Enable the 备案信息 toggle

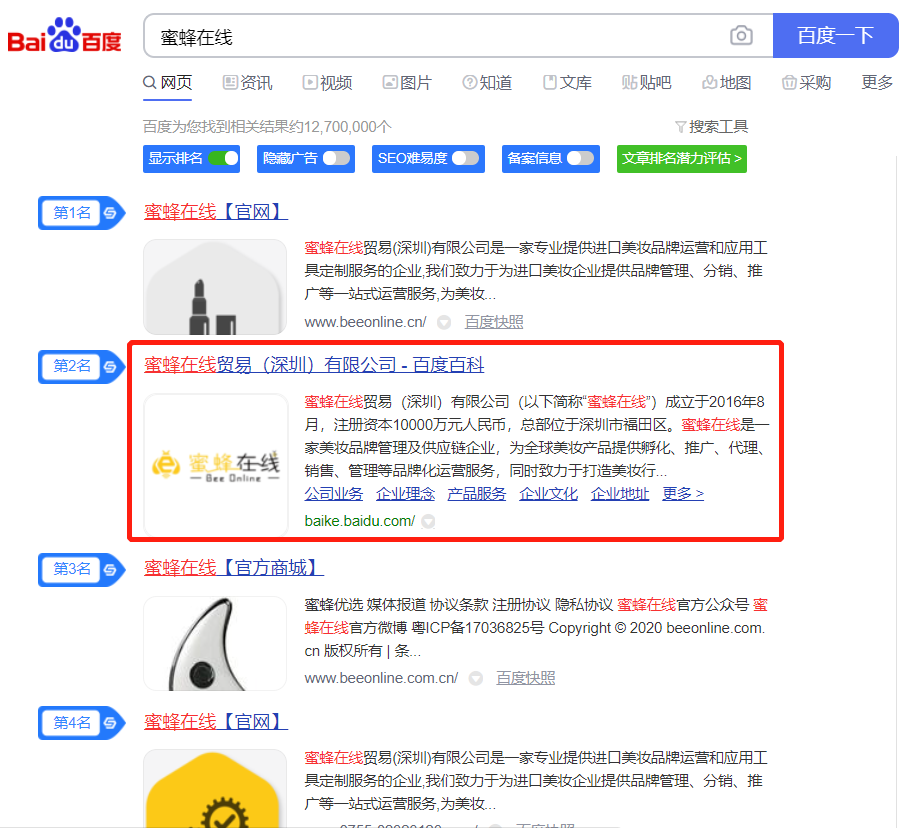coord(580,158)
